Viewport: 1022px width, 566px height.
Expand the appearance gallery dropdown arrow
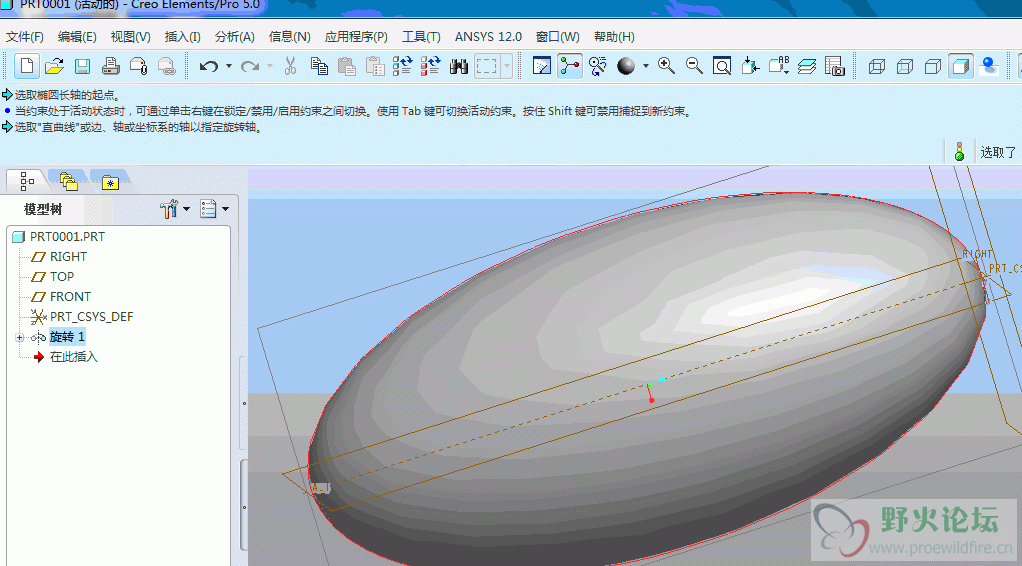coord(646,66)
